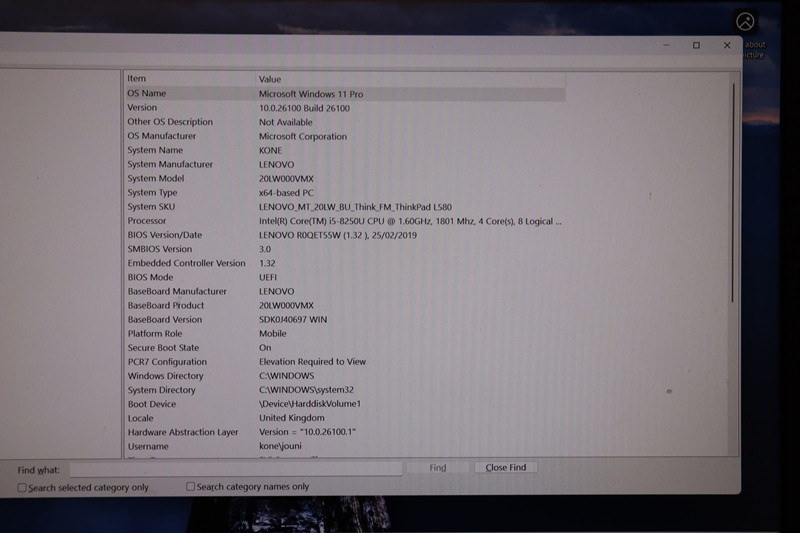Screen dimensions: 800x533
Task: Select the Processor row
Action: tap(344, 221)
